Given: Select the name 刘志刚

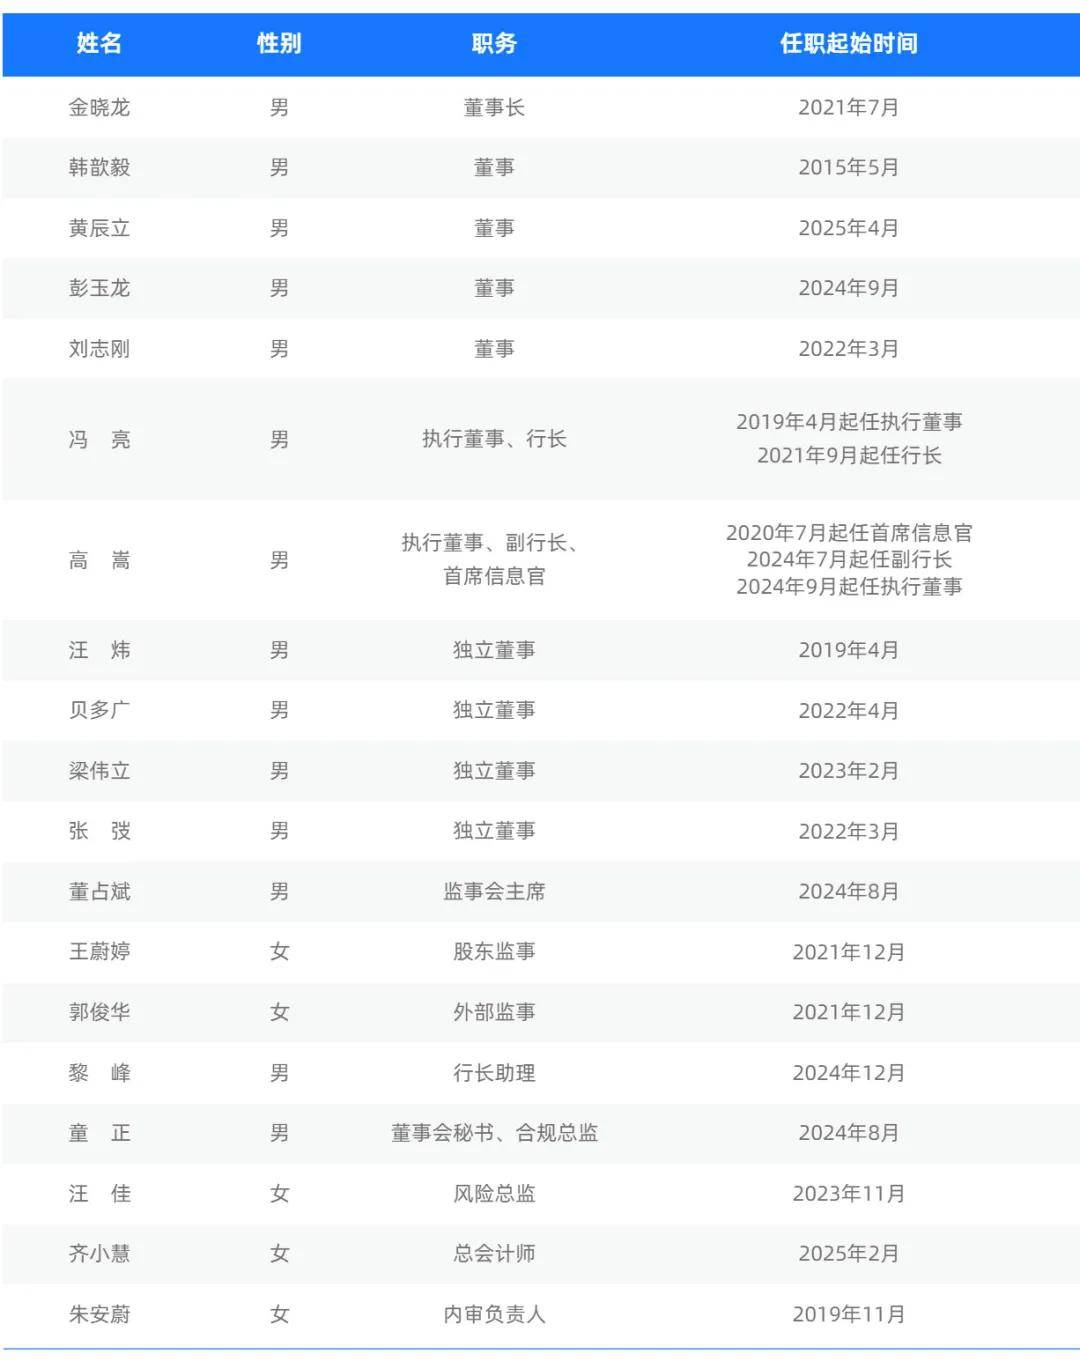Looking at the screenshot, I should pyautogui.click(x=99, y=349).
